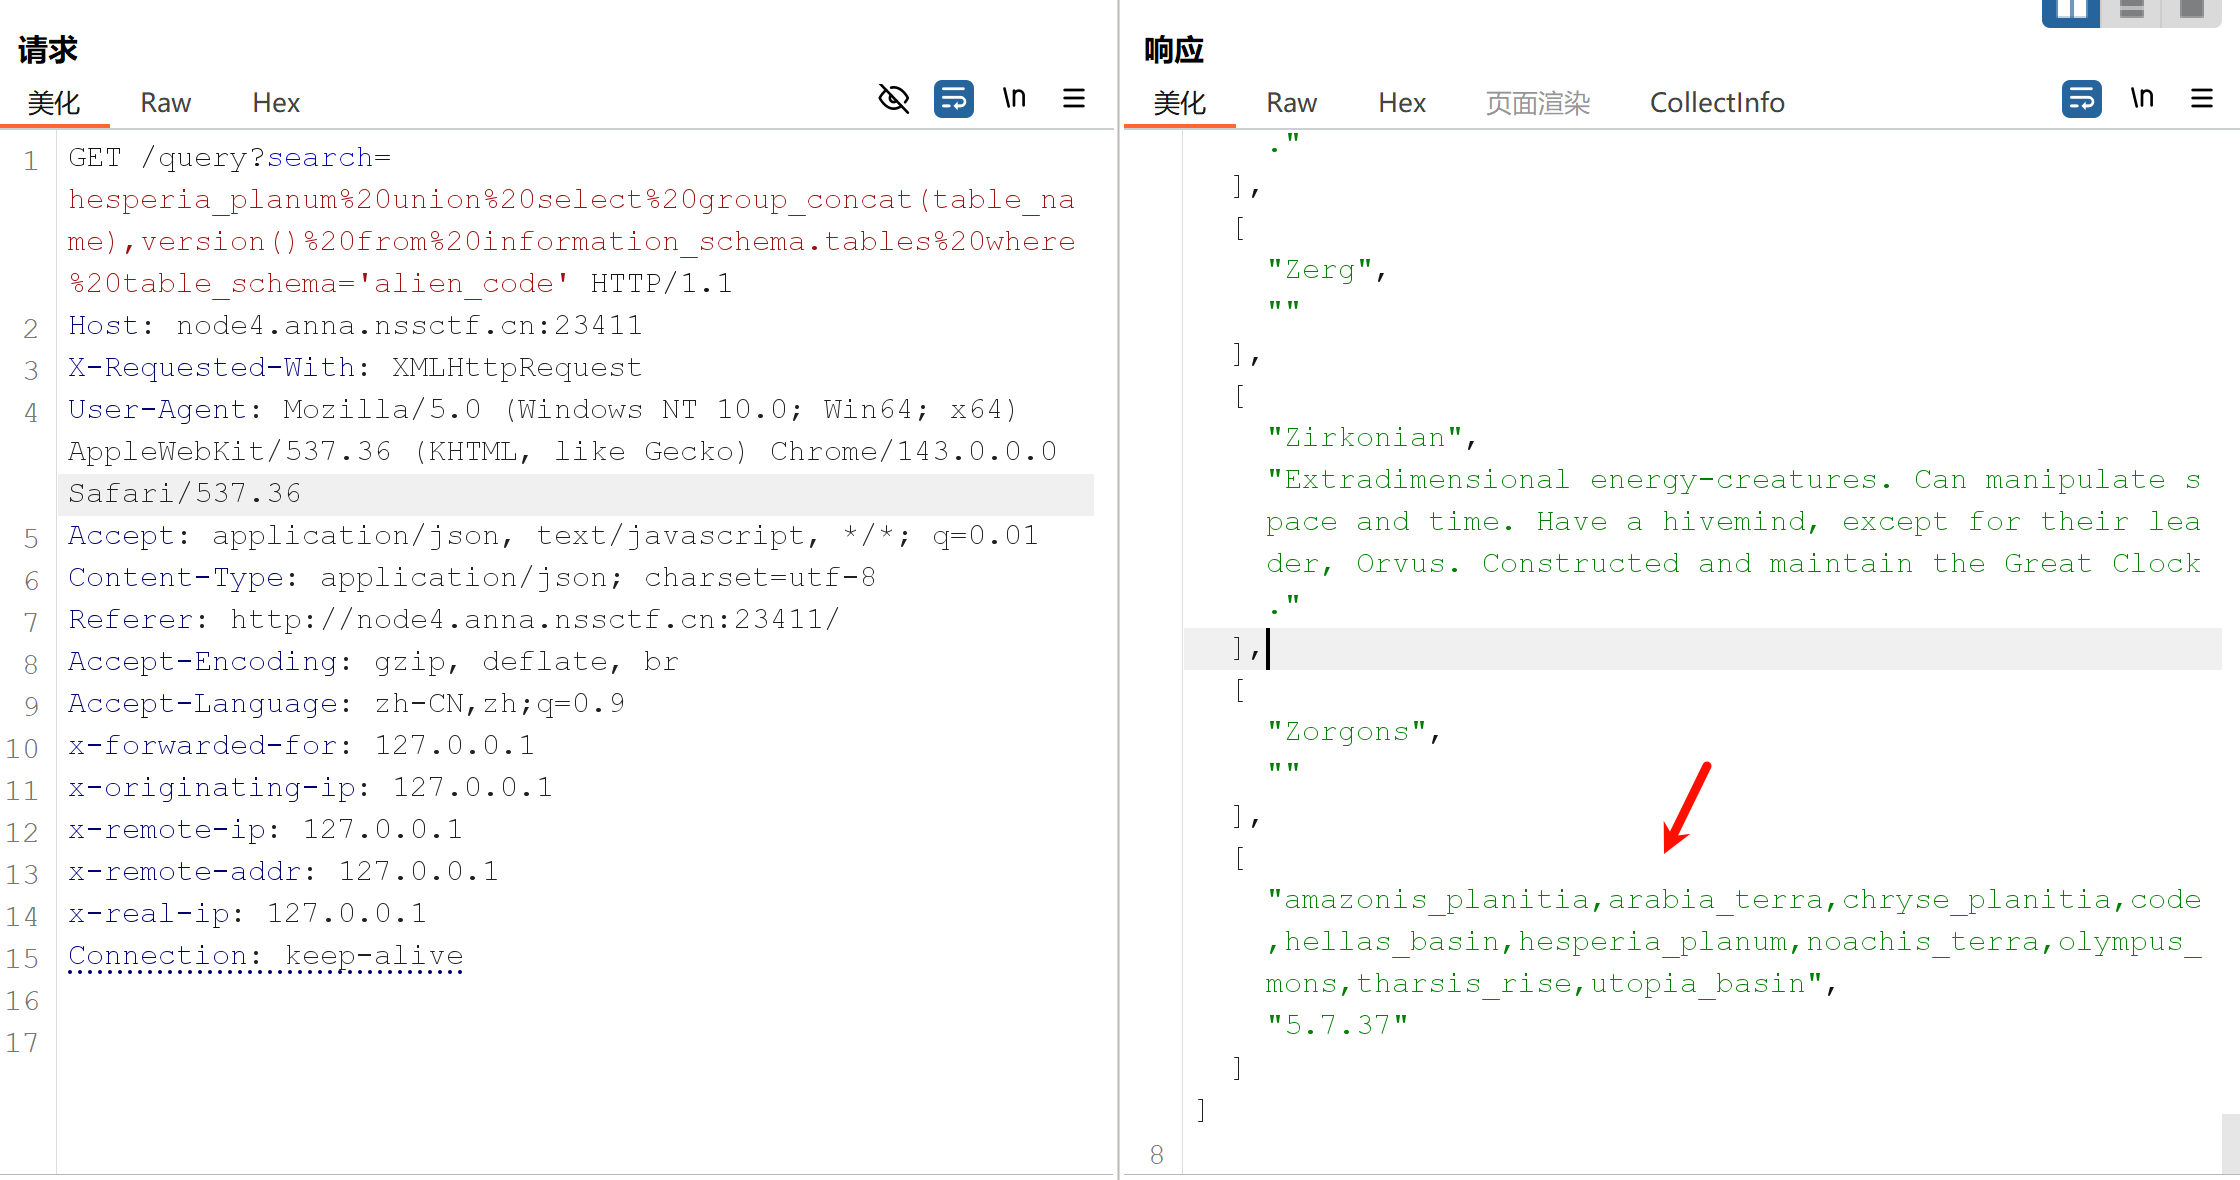Open the response panel hamburger menu
2240x1180 pixels.
[x=2202, y=98]
